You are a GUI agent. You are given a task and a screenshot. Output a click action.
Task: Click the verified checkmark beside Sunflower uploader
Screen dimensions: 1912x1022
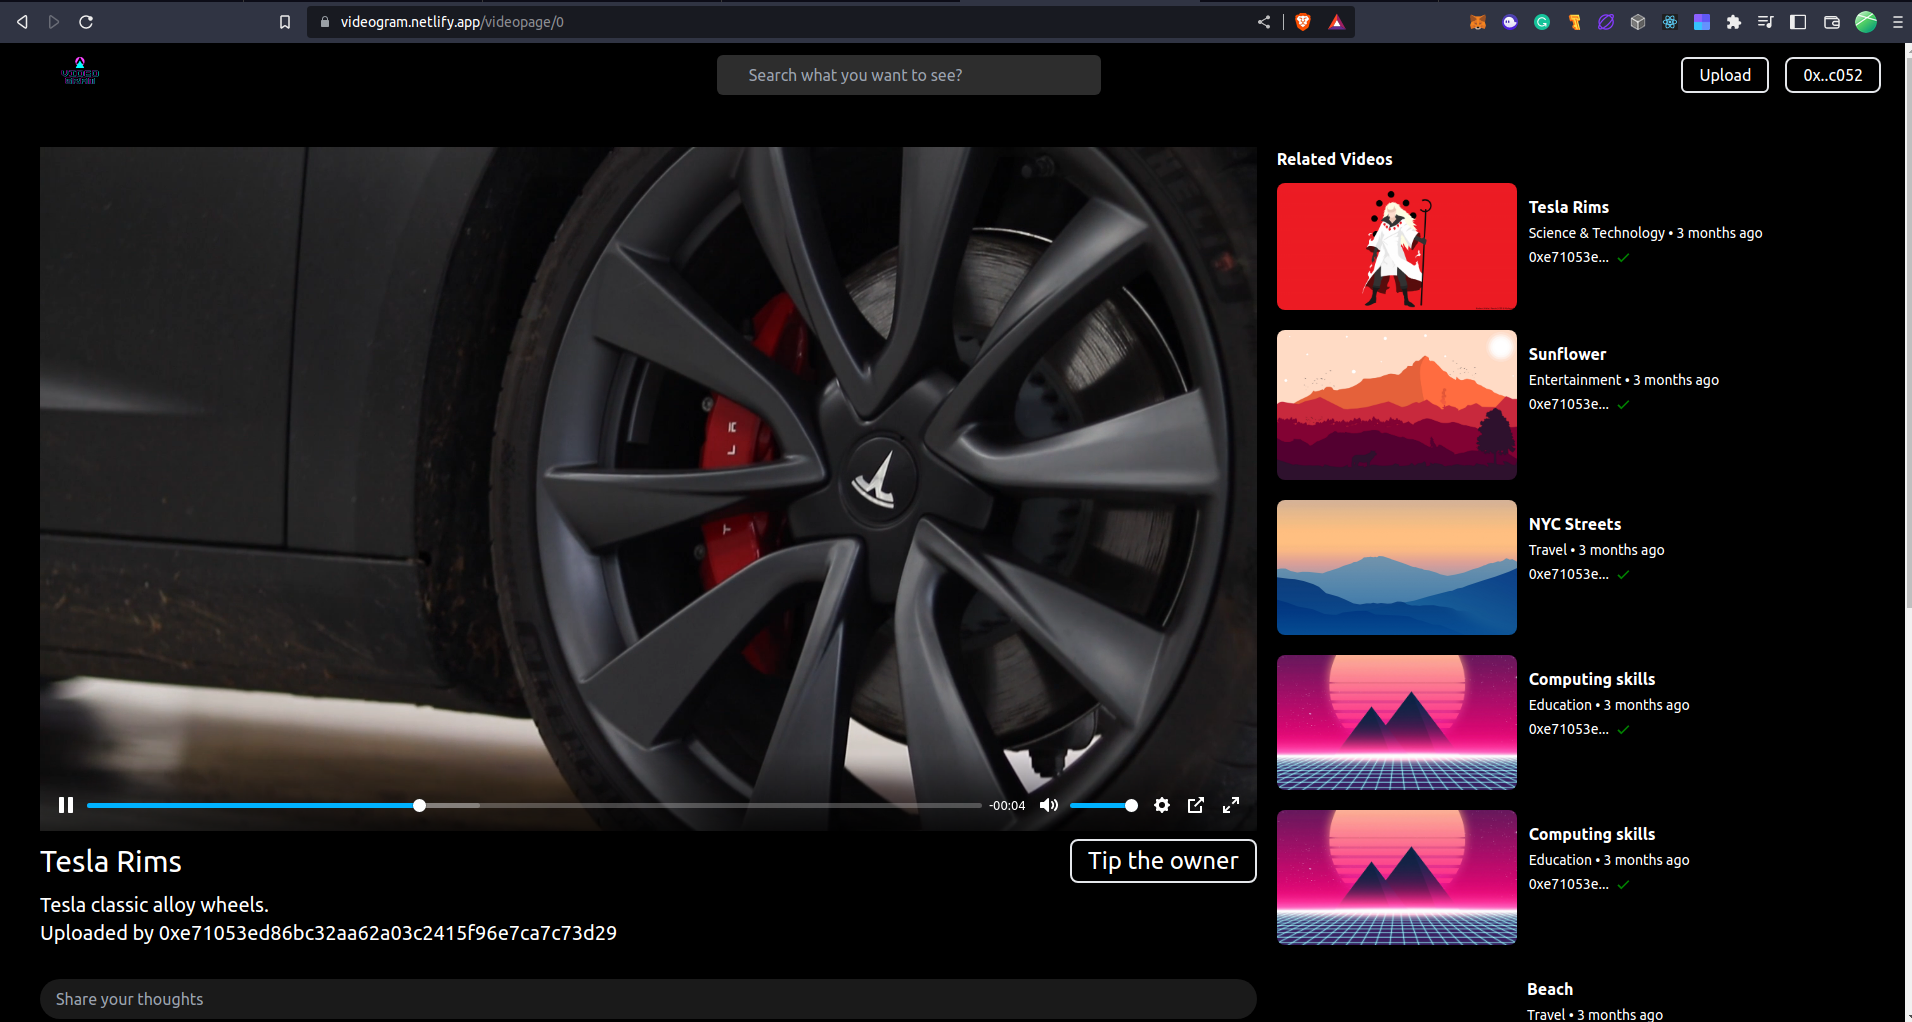1623,404
